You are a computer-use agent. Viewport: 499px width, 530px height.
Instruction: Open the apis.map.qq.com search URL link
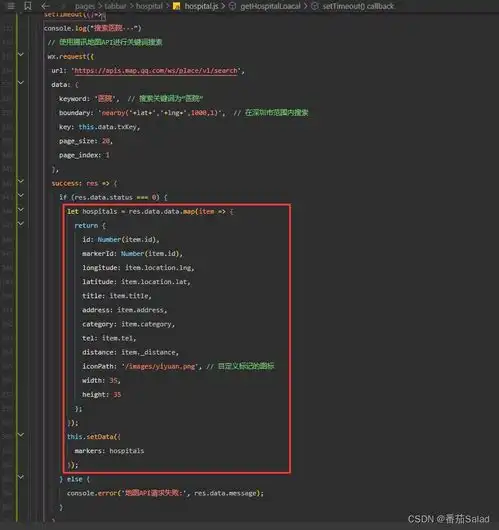[156, 71]
